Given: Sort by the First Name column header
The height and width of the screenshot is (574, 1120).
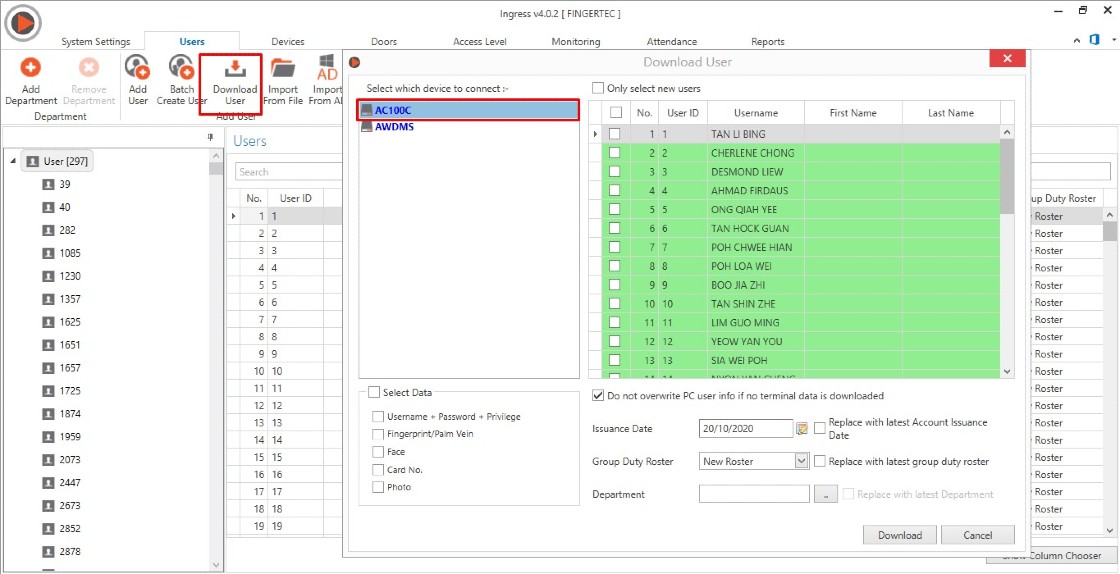Looking at the screenshot, I should [x=854, y=113].
